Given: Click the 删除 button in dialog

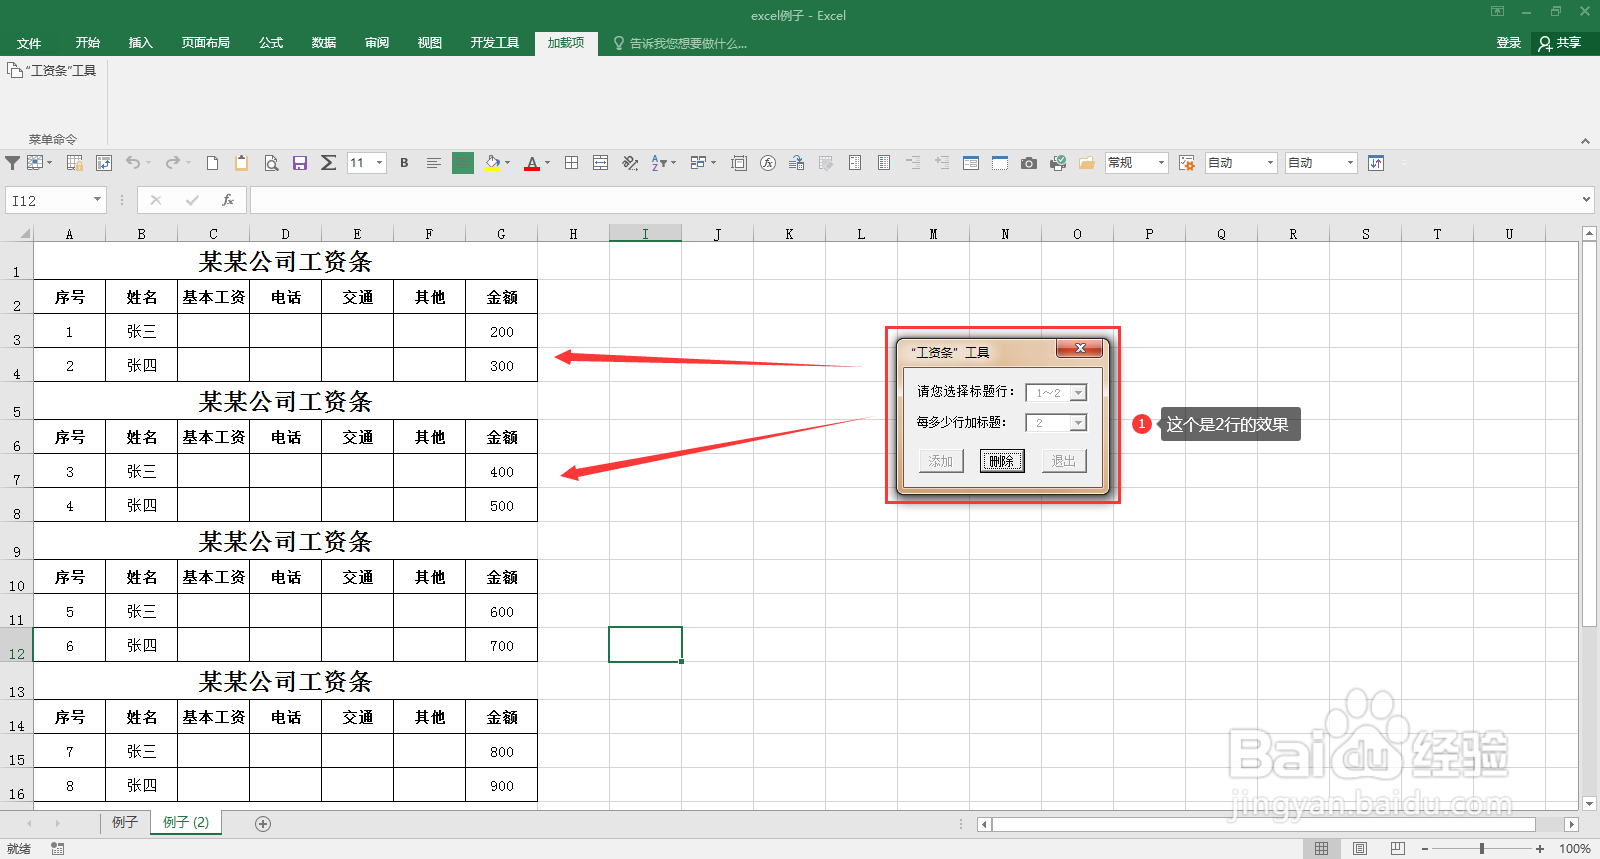Looking at the screenshot, I should (x=1002, y=461).
